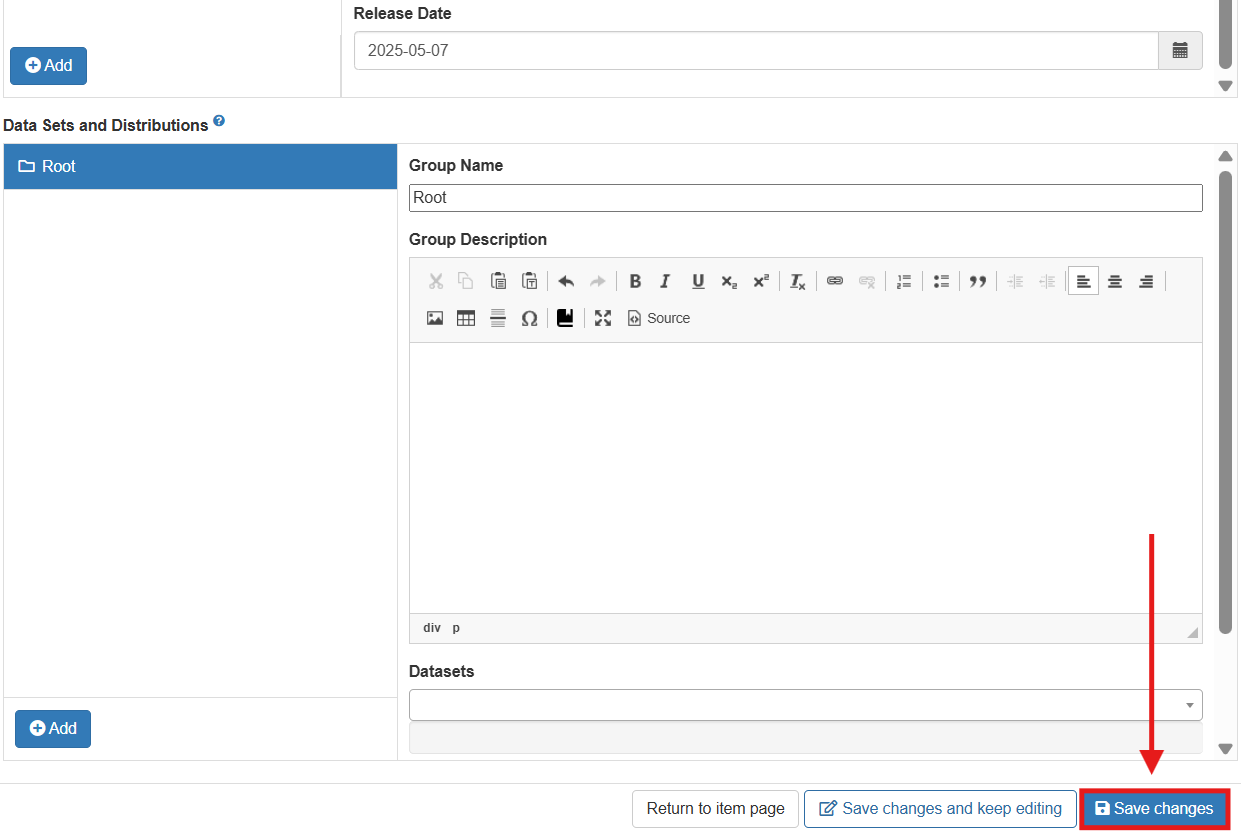The image size is (1241, 832).
Task: Click the block quote icon
Action: [978, 281]
